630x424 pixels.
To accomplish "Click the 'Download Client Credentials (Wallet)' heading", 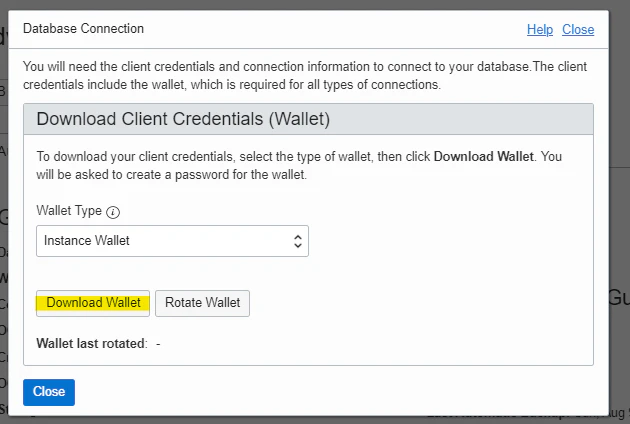I will [x=183, y=119].
